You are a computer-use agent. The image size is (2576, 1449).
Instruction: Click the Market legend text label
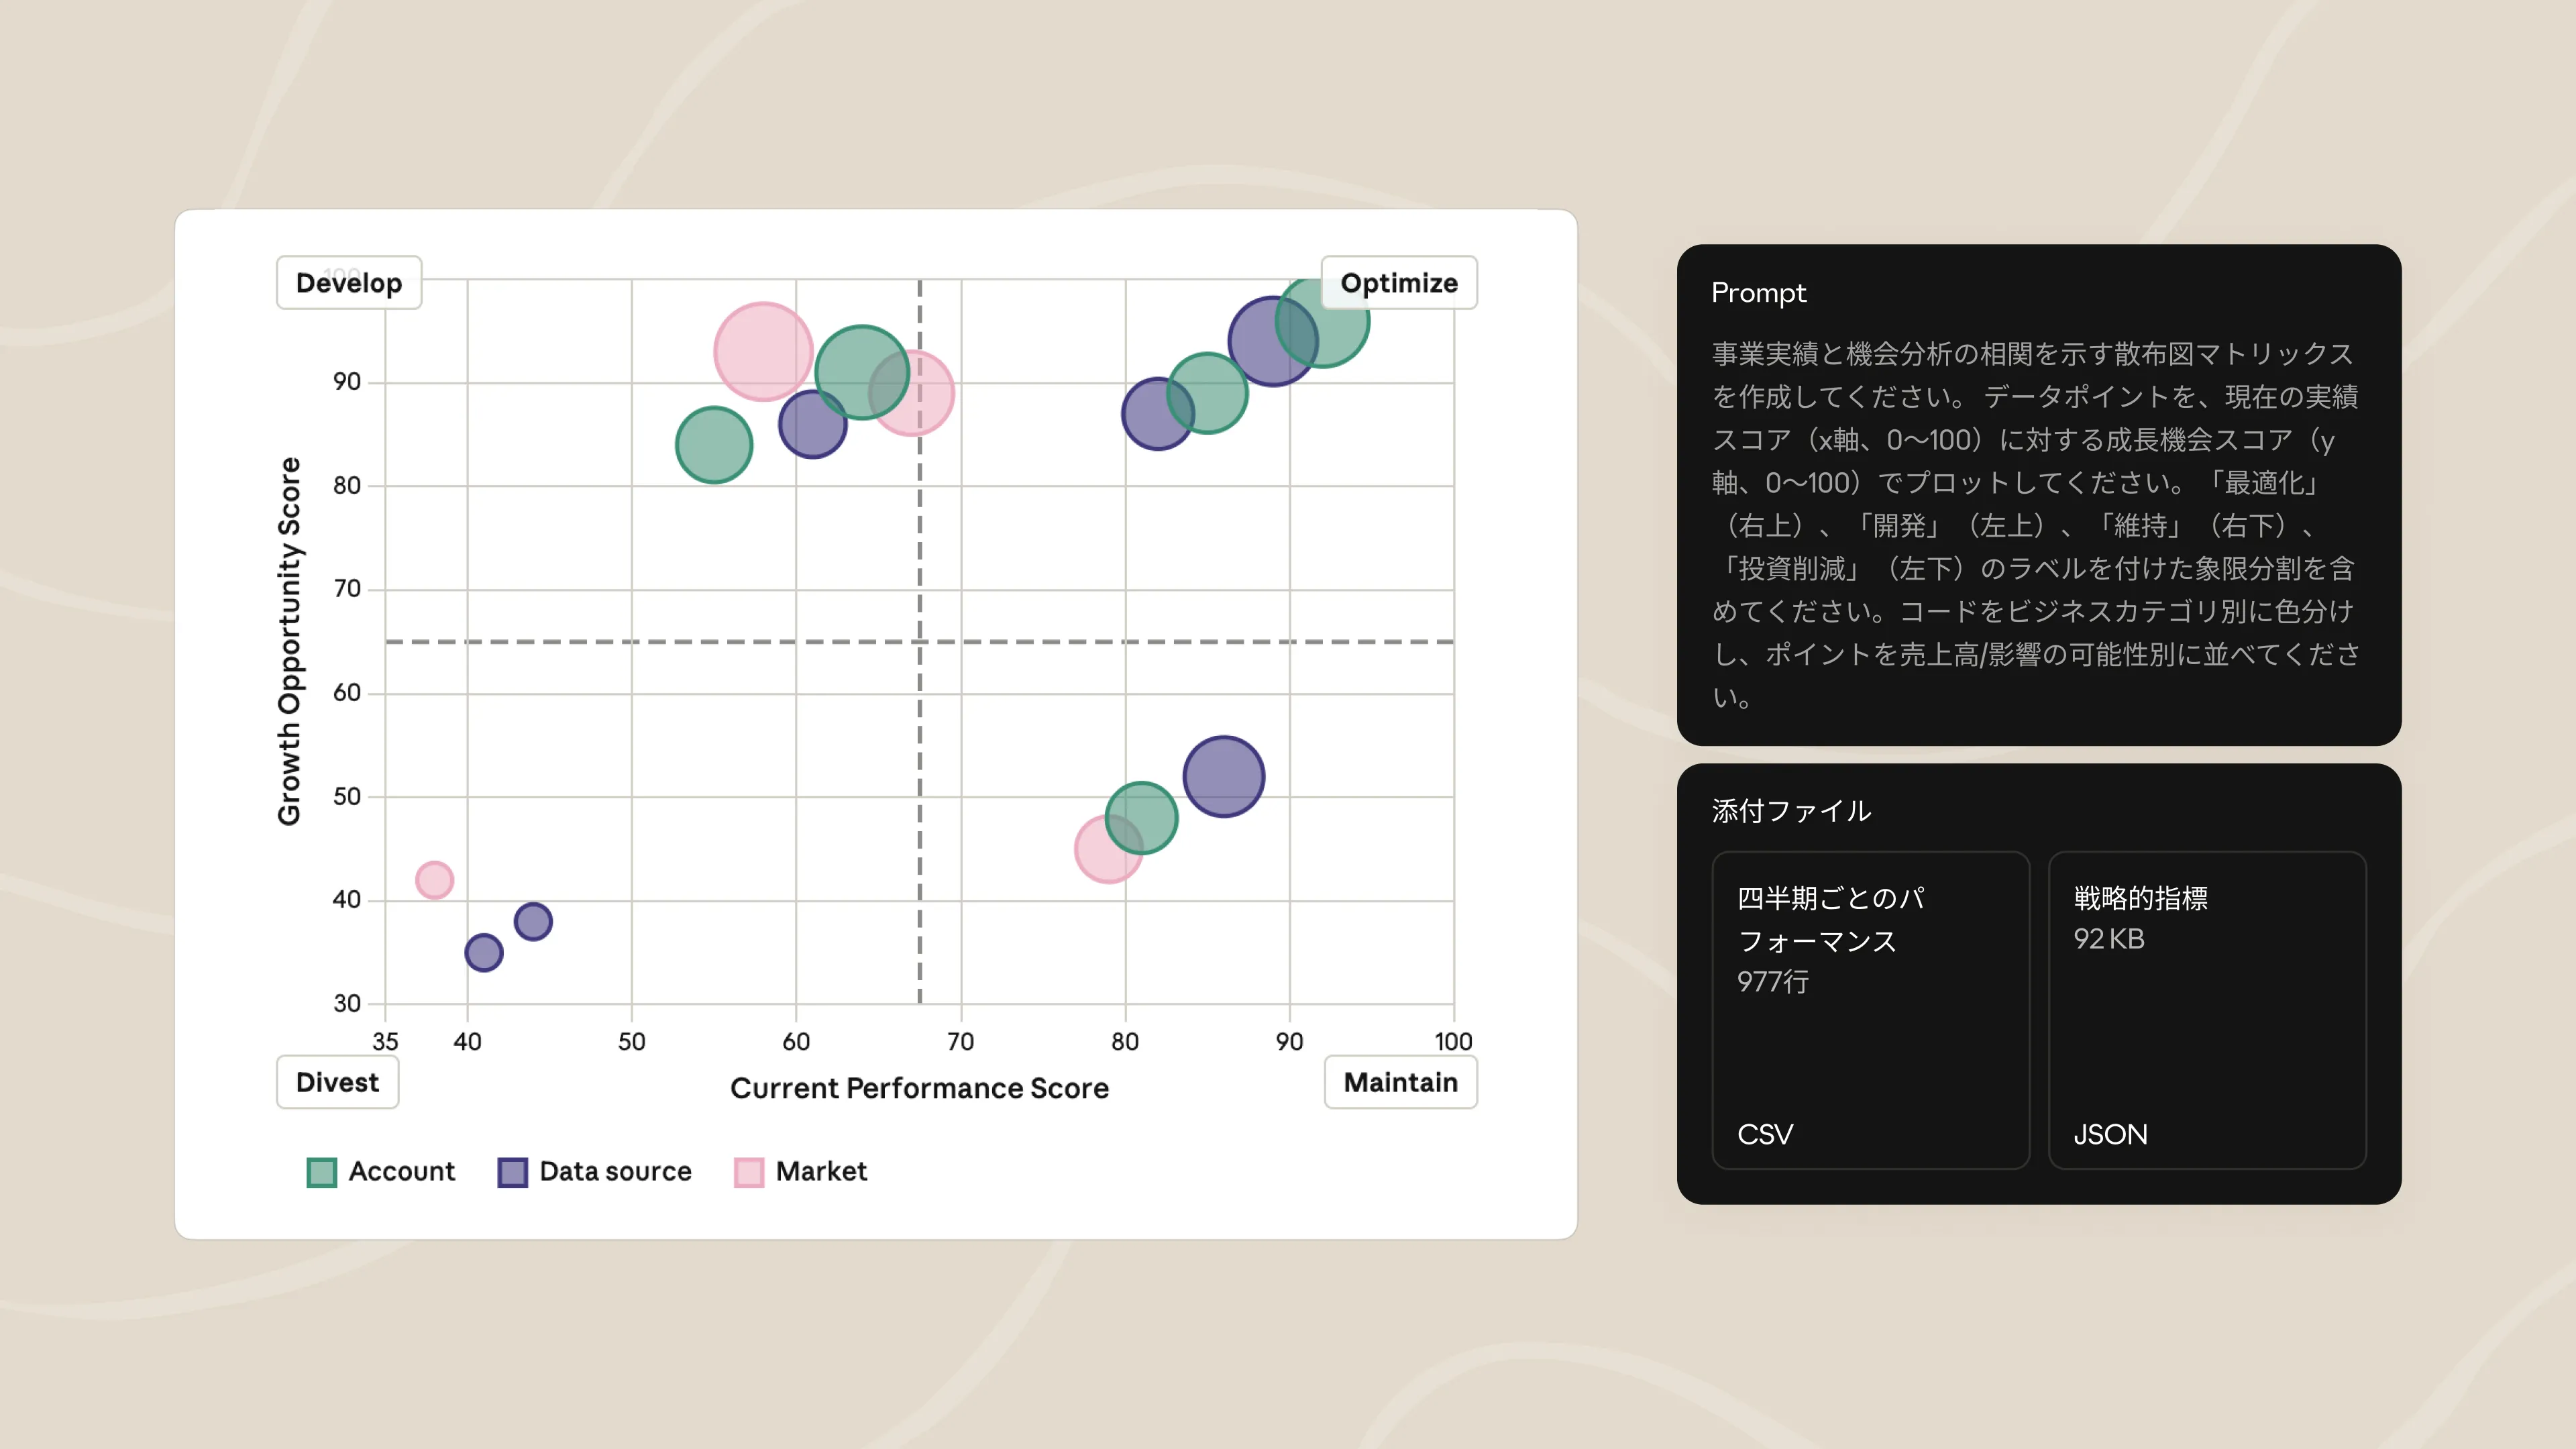click(821, 1171)
